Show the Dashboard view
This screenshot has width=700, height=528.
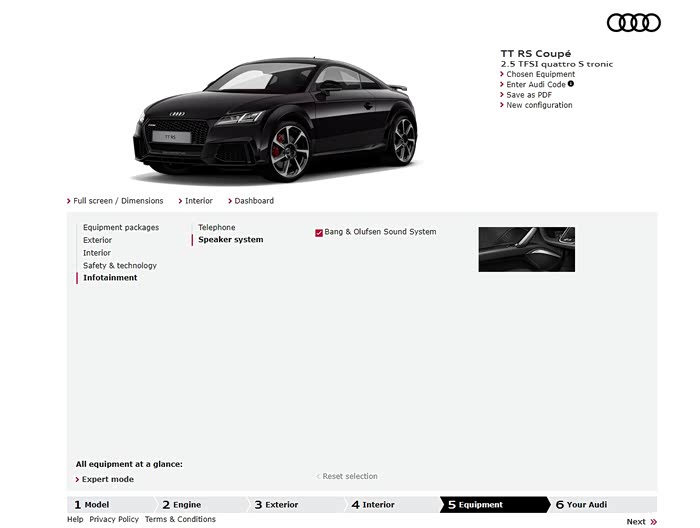point(254,201)
